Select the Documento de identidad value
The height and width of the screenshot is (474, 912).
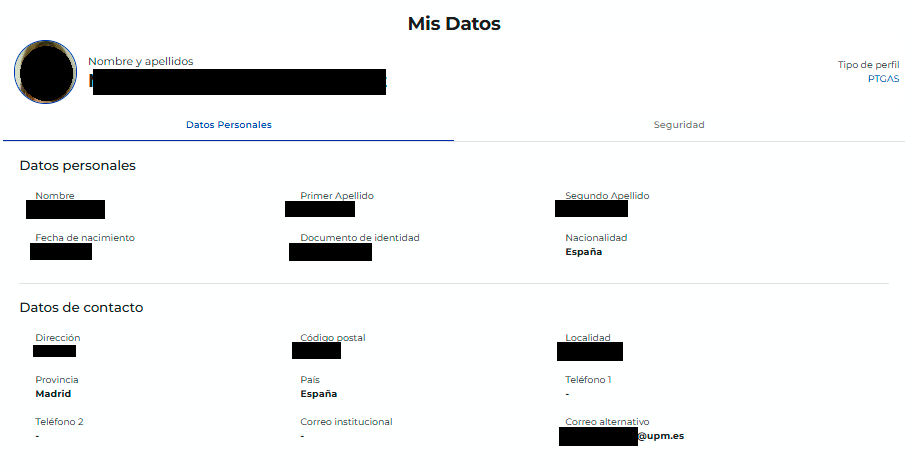[x=330, y=252]
